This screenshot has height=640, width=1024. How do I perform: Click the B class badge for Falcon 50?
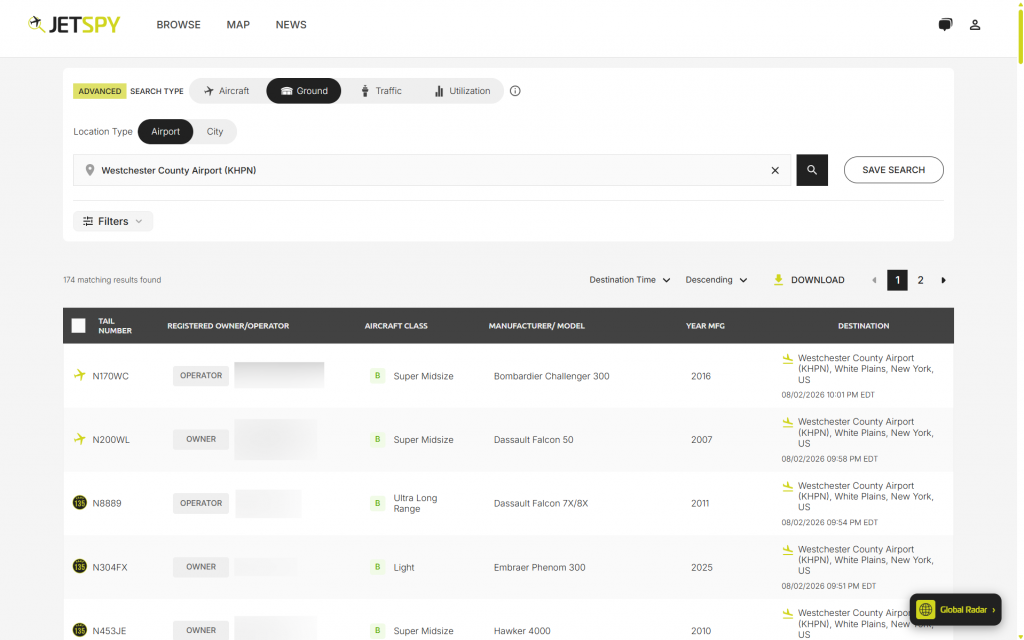377,440
